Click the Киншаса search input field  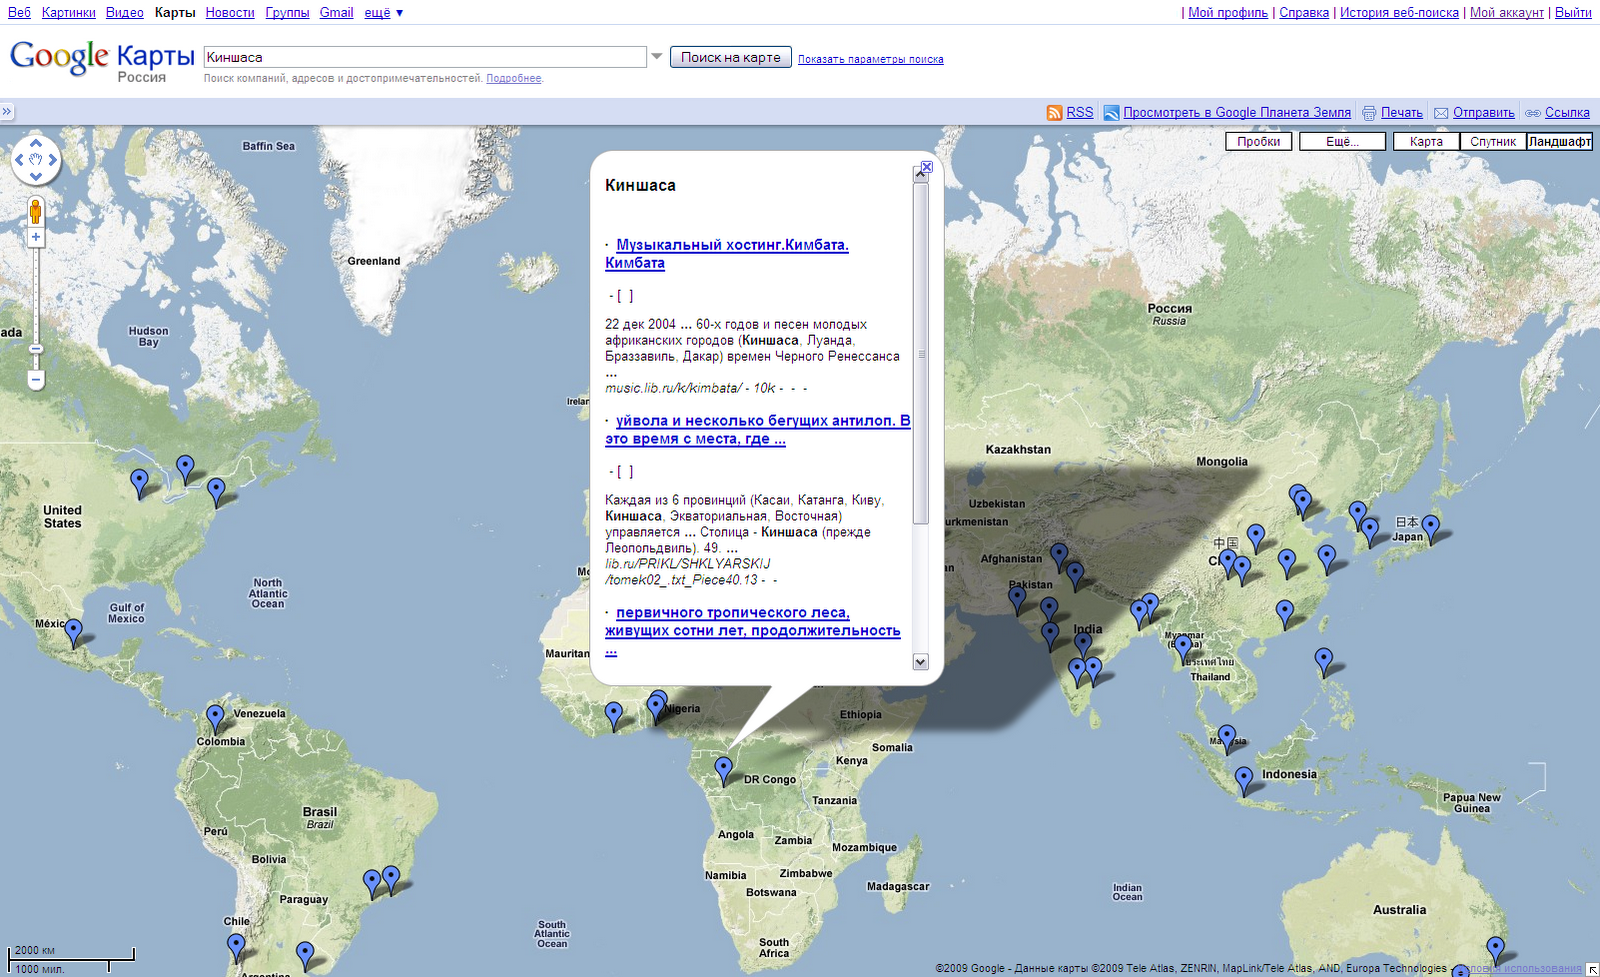click(x=425, y=57)
